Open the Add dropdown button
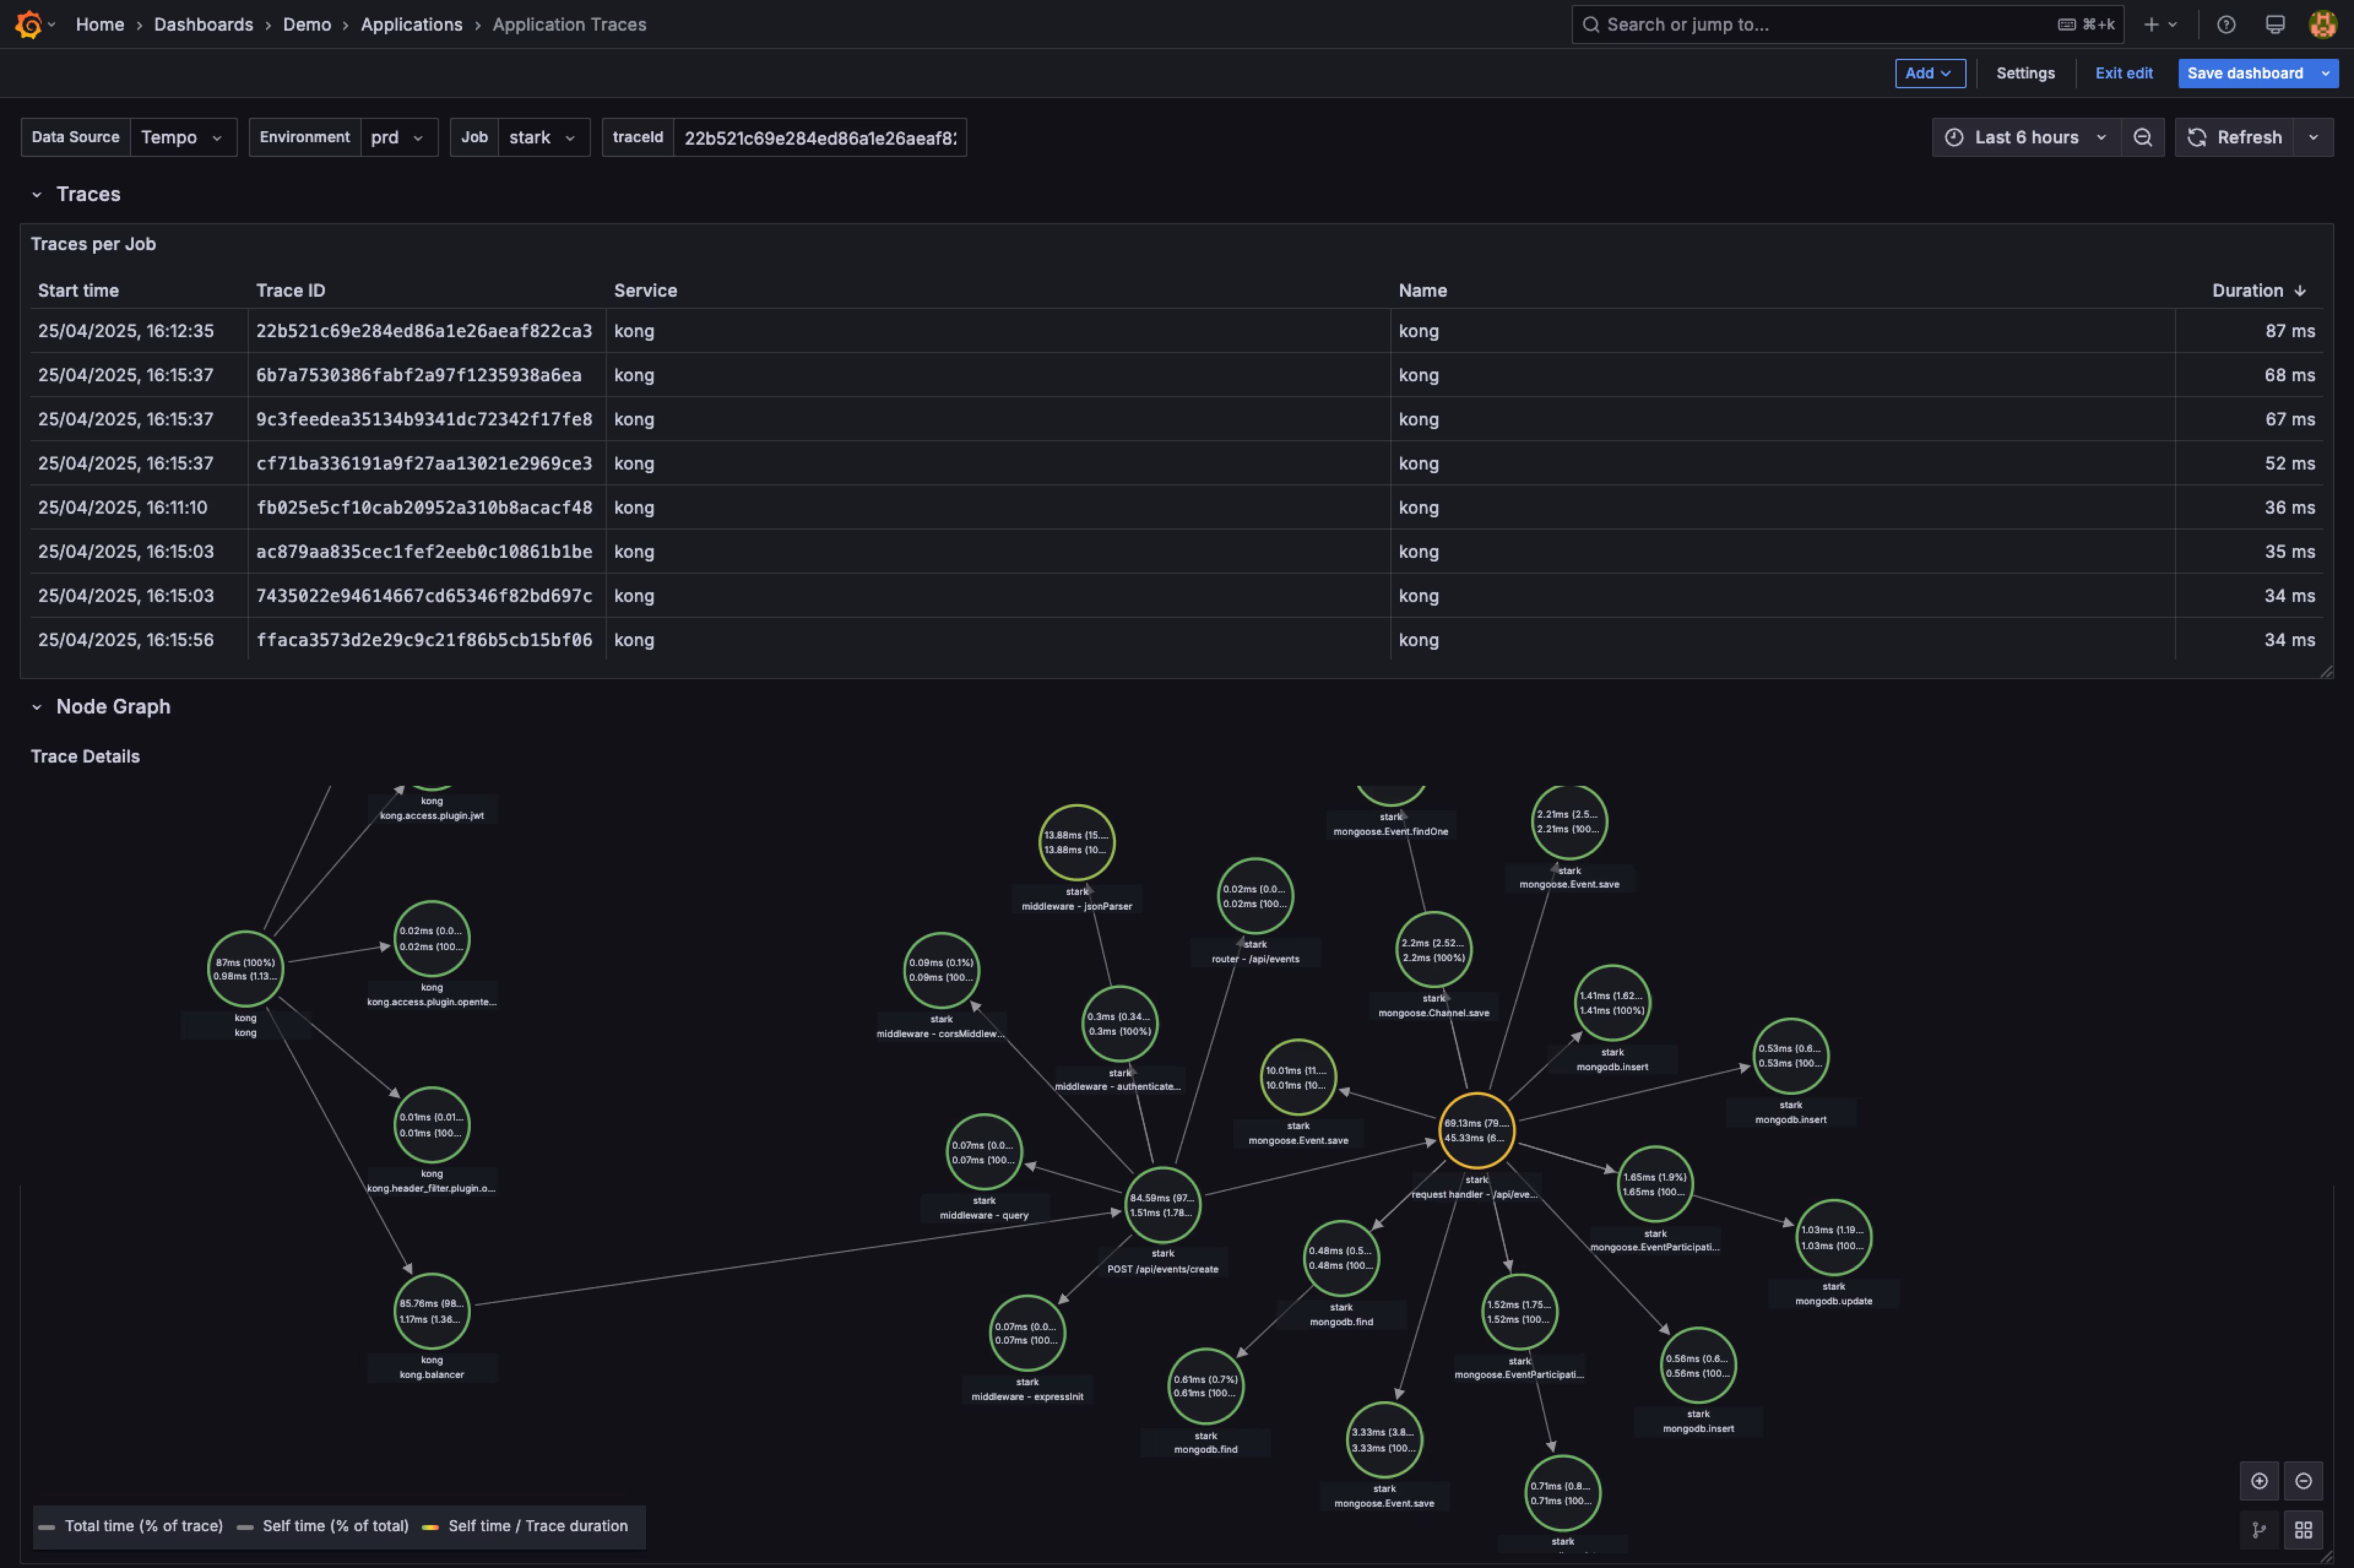 coord(1929,73)
